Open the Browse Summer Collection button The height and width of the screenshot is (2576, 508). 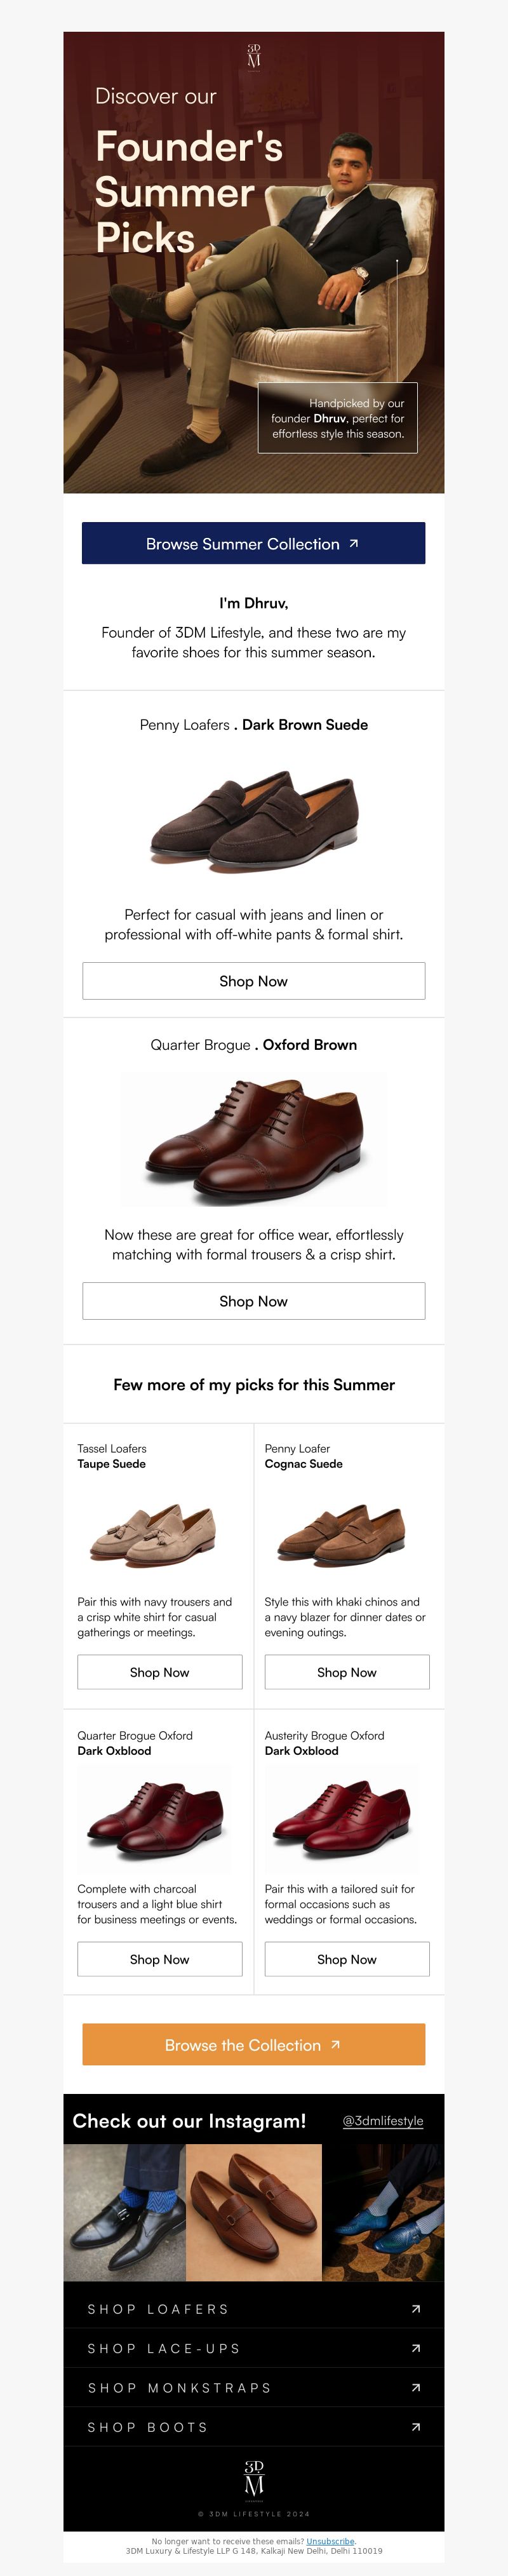point(254,543)
